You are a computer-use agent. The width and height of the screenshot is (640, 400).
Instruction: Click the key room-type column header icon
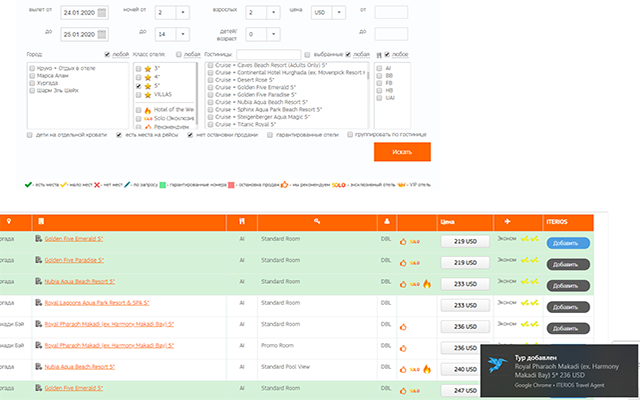(x=317, y=221)
